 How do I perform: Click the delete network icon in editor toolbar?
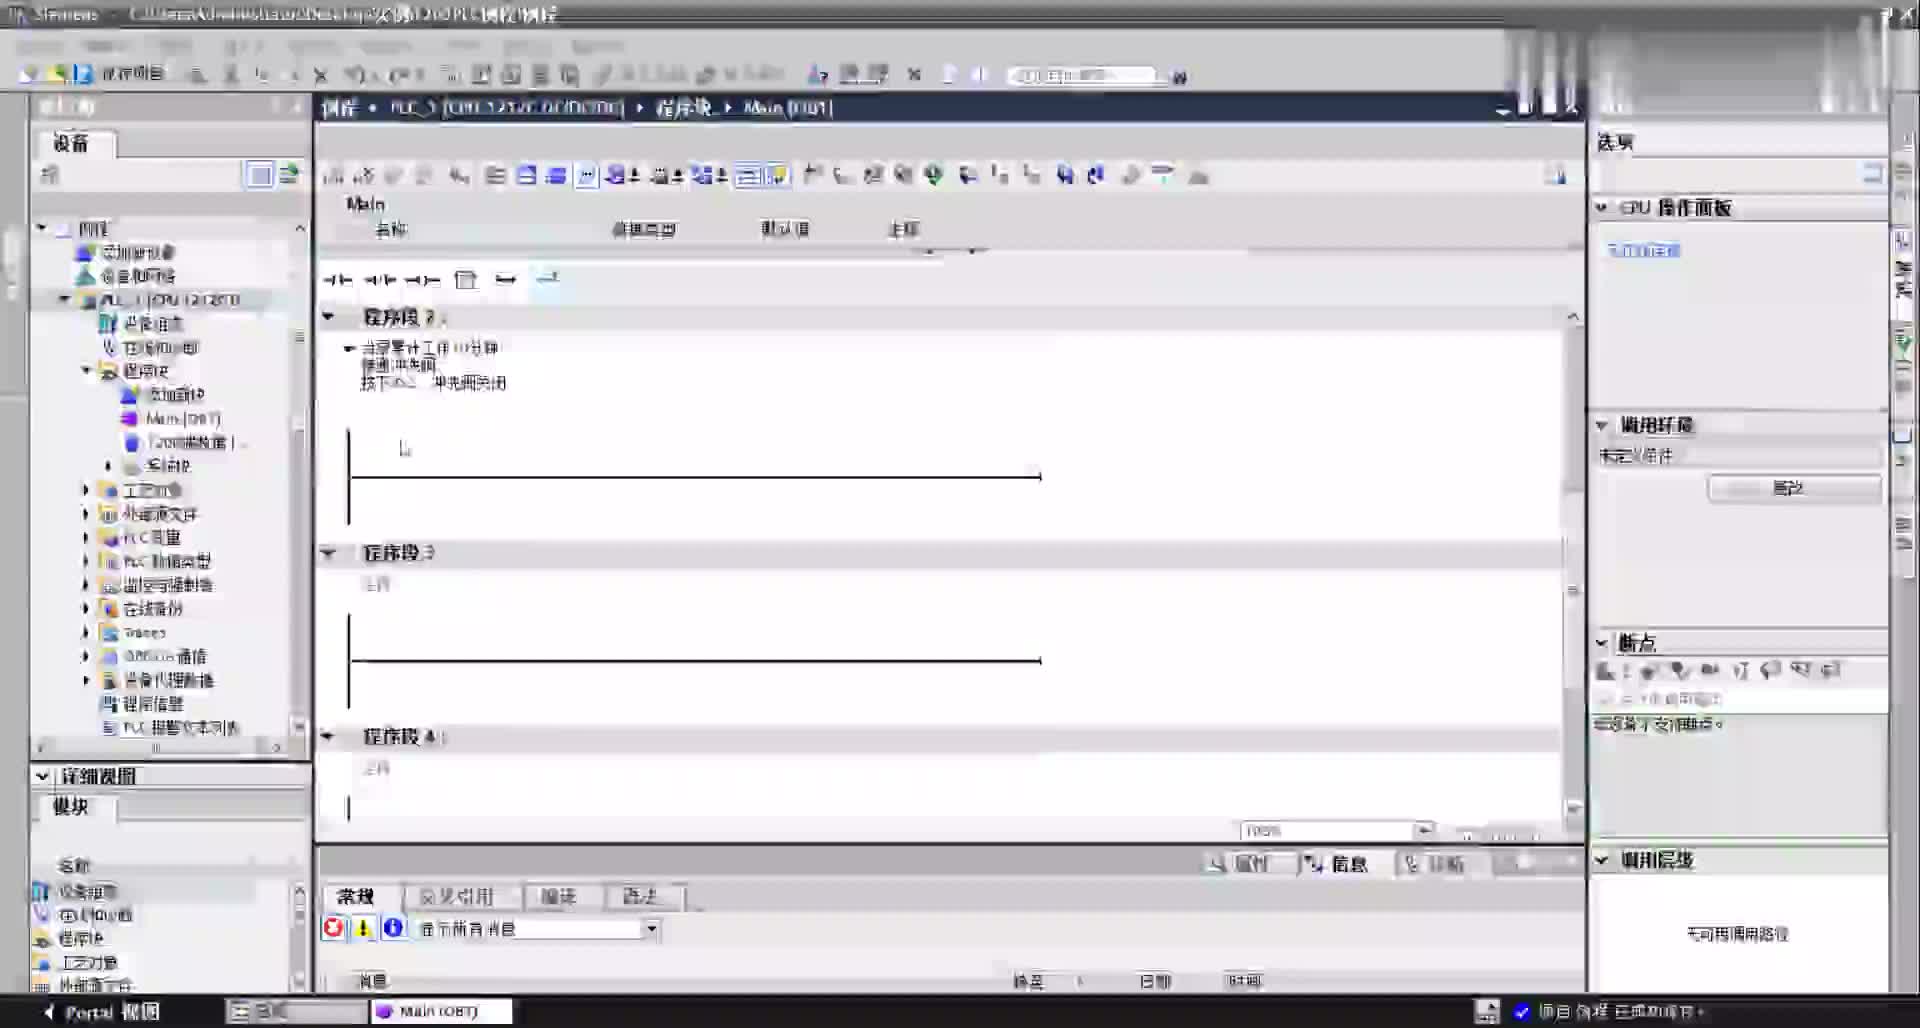(364, 176)
